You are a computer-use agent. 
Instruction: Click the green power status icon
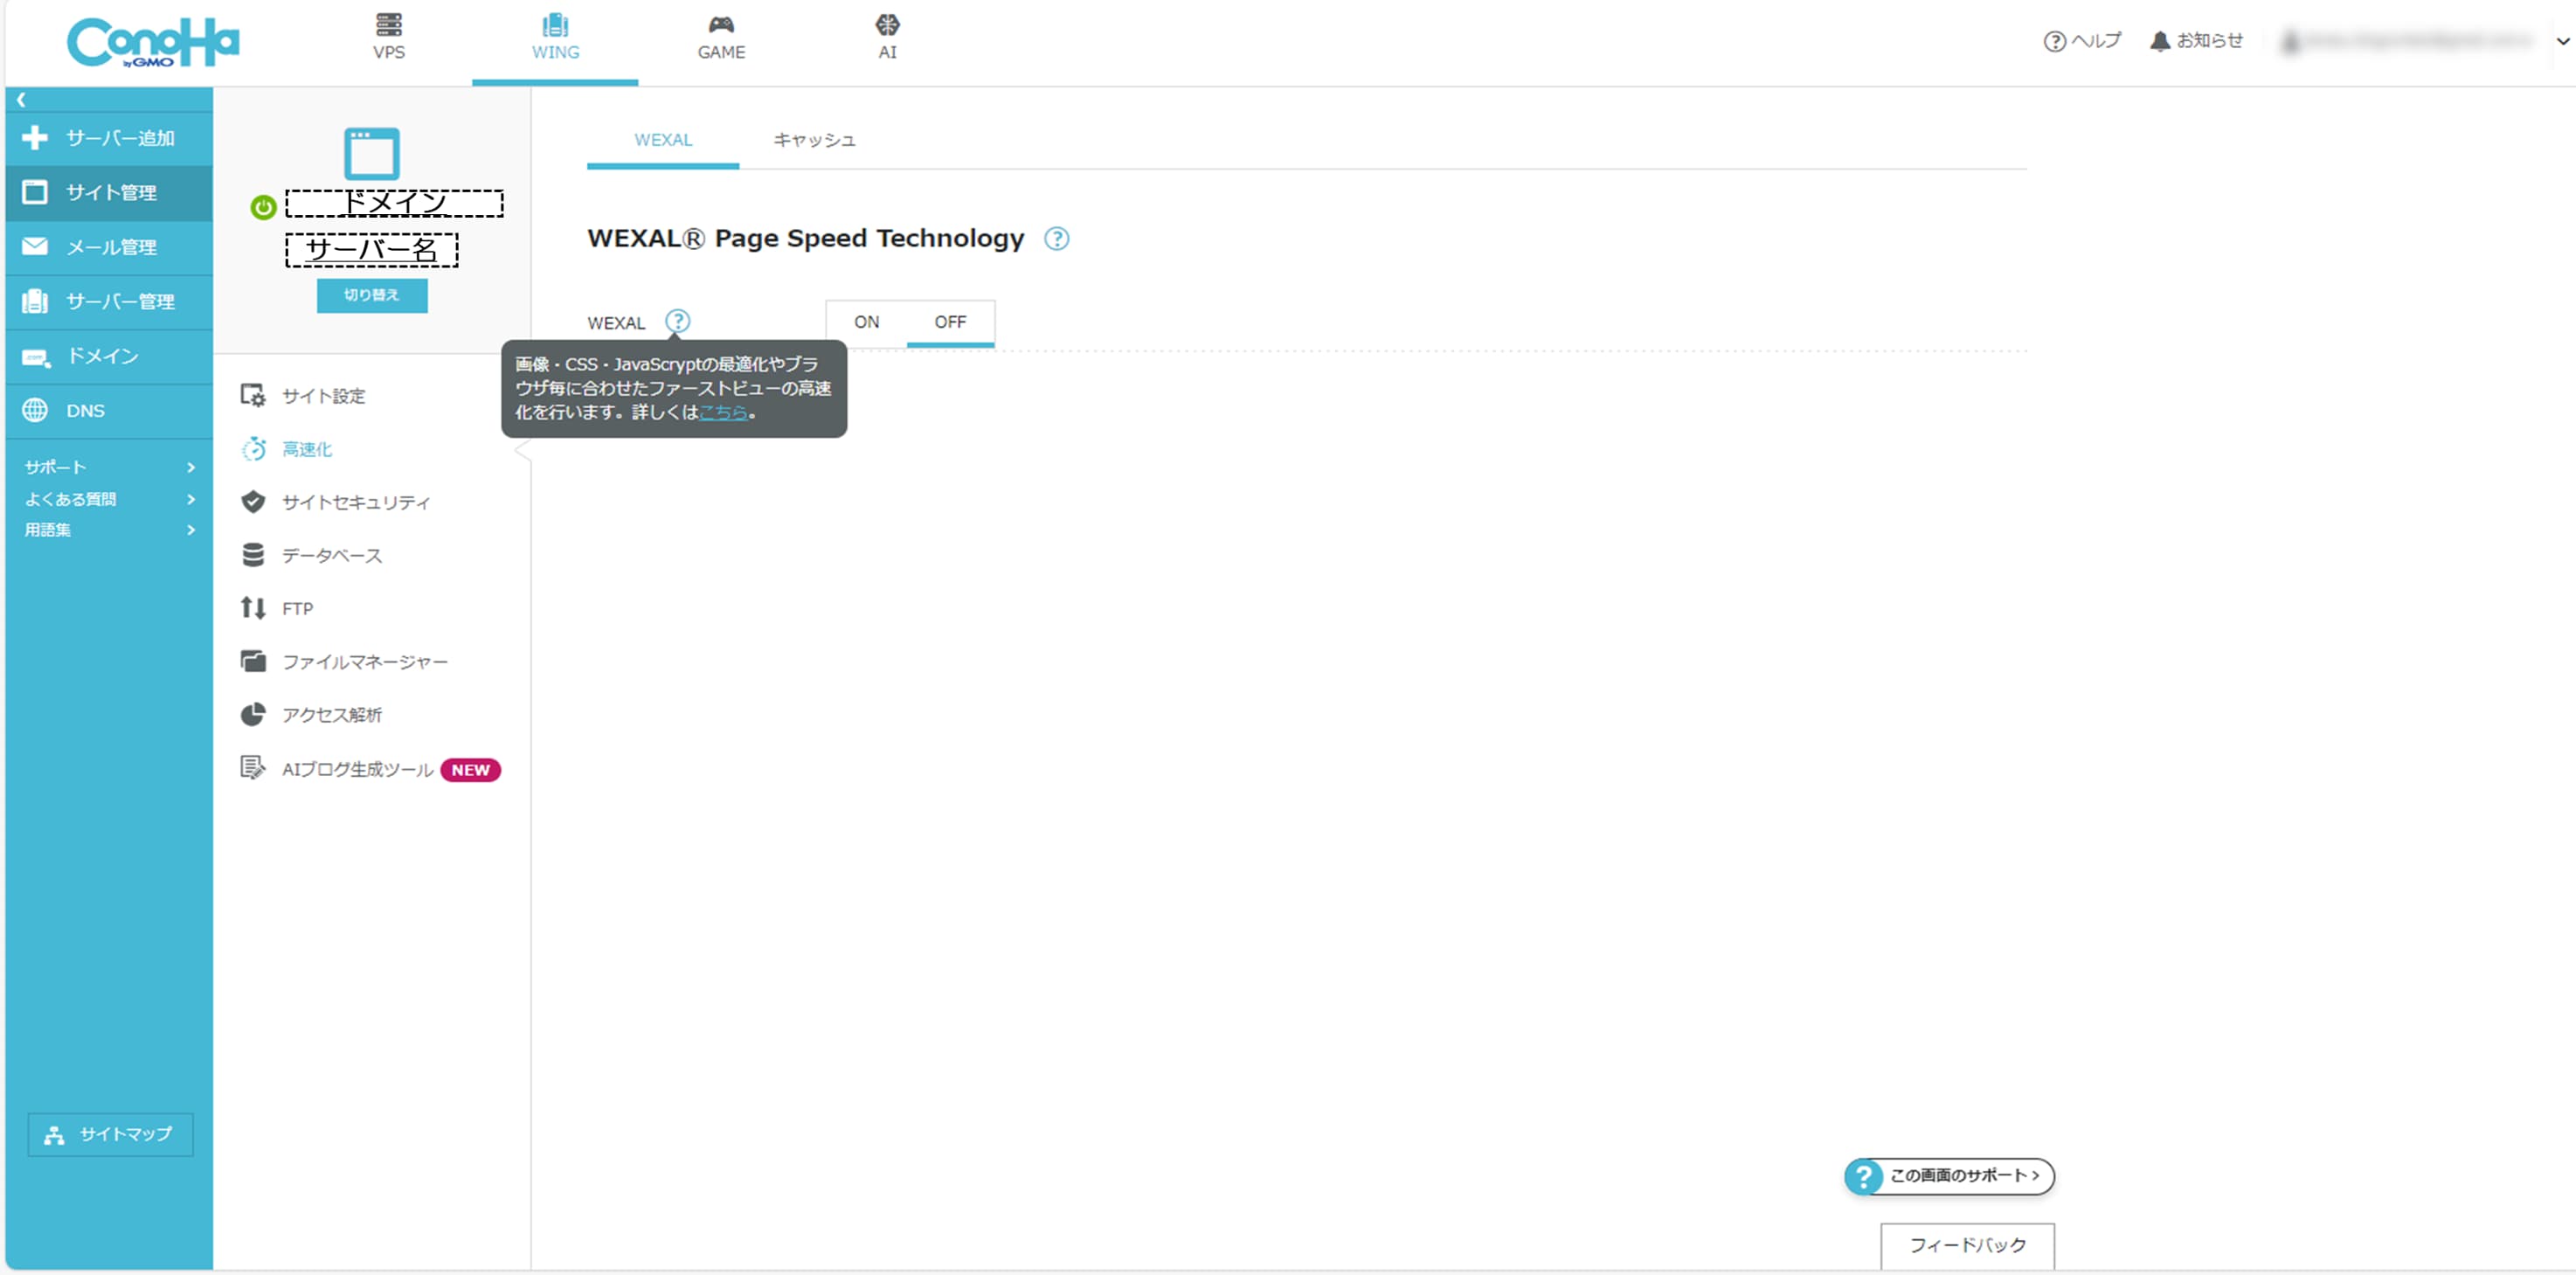pos(263,207)
